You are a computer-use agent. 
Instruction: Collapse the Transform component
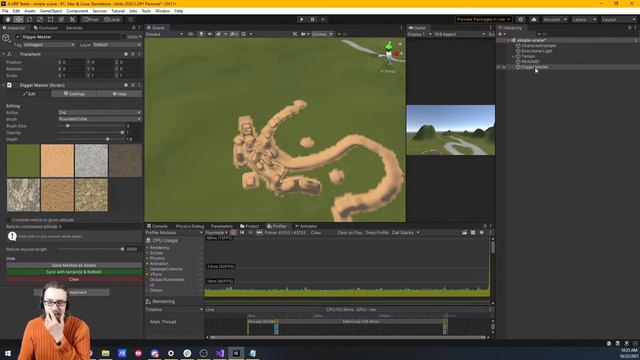(x=4, y=54)
